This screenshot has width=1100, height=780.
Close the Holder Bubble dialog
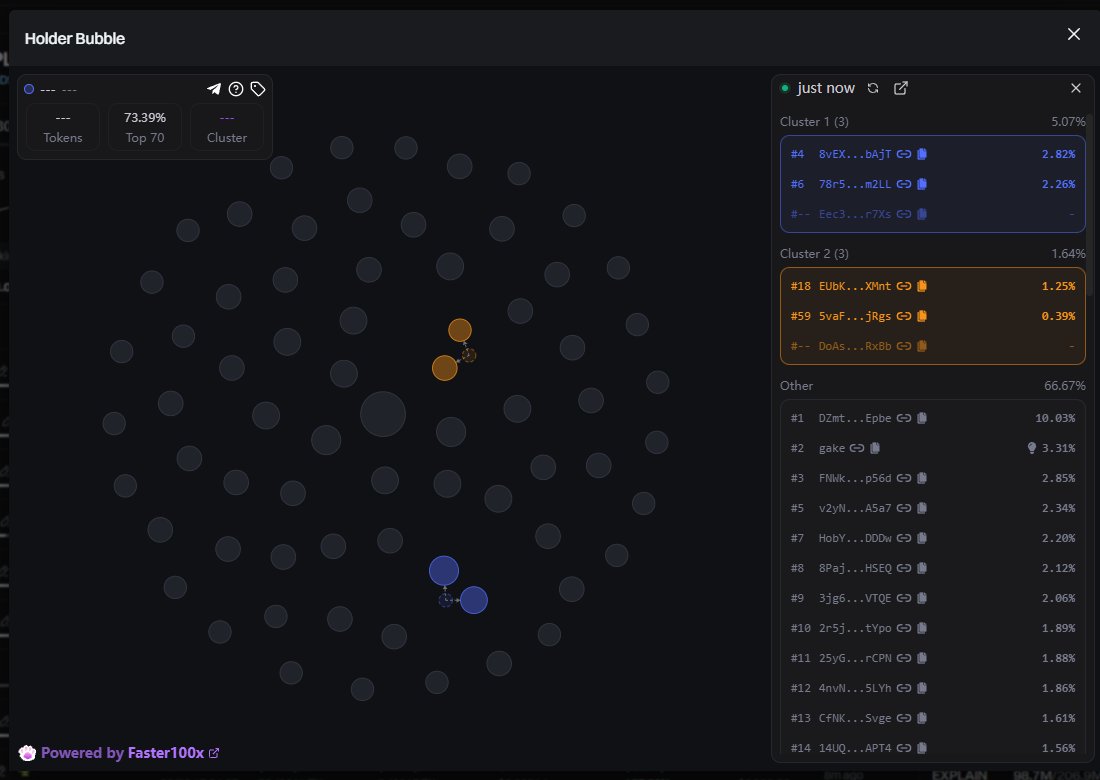(1073, 34)
